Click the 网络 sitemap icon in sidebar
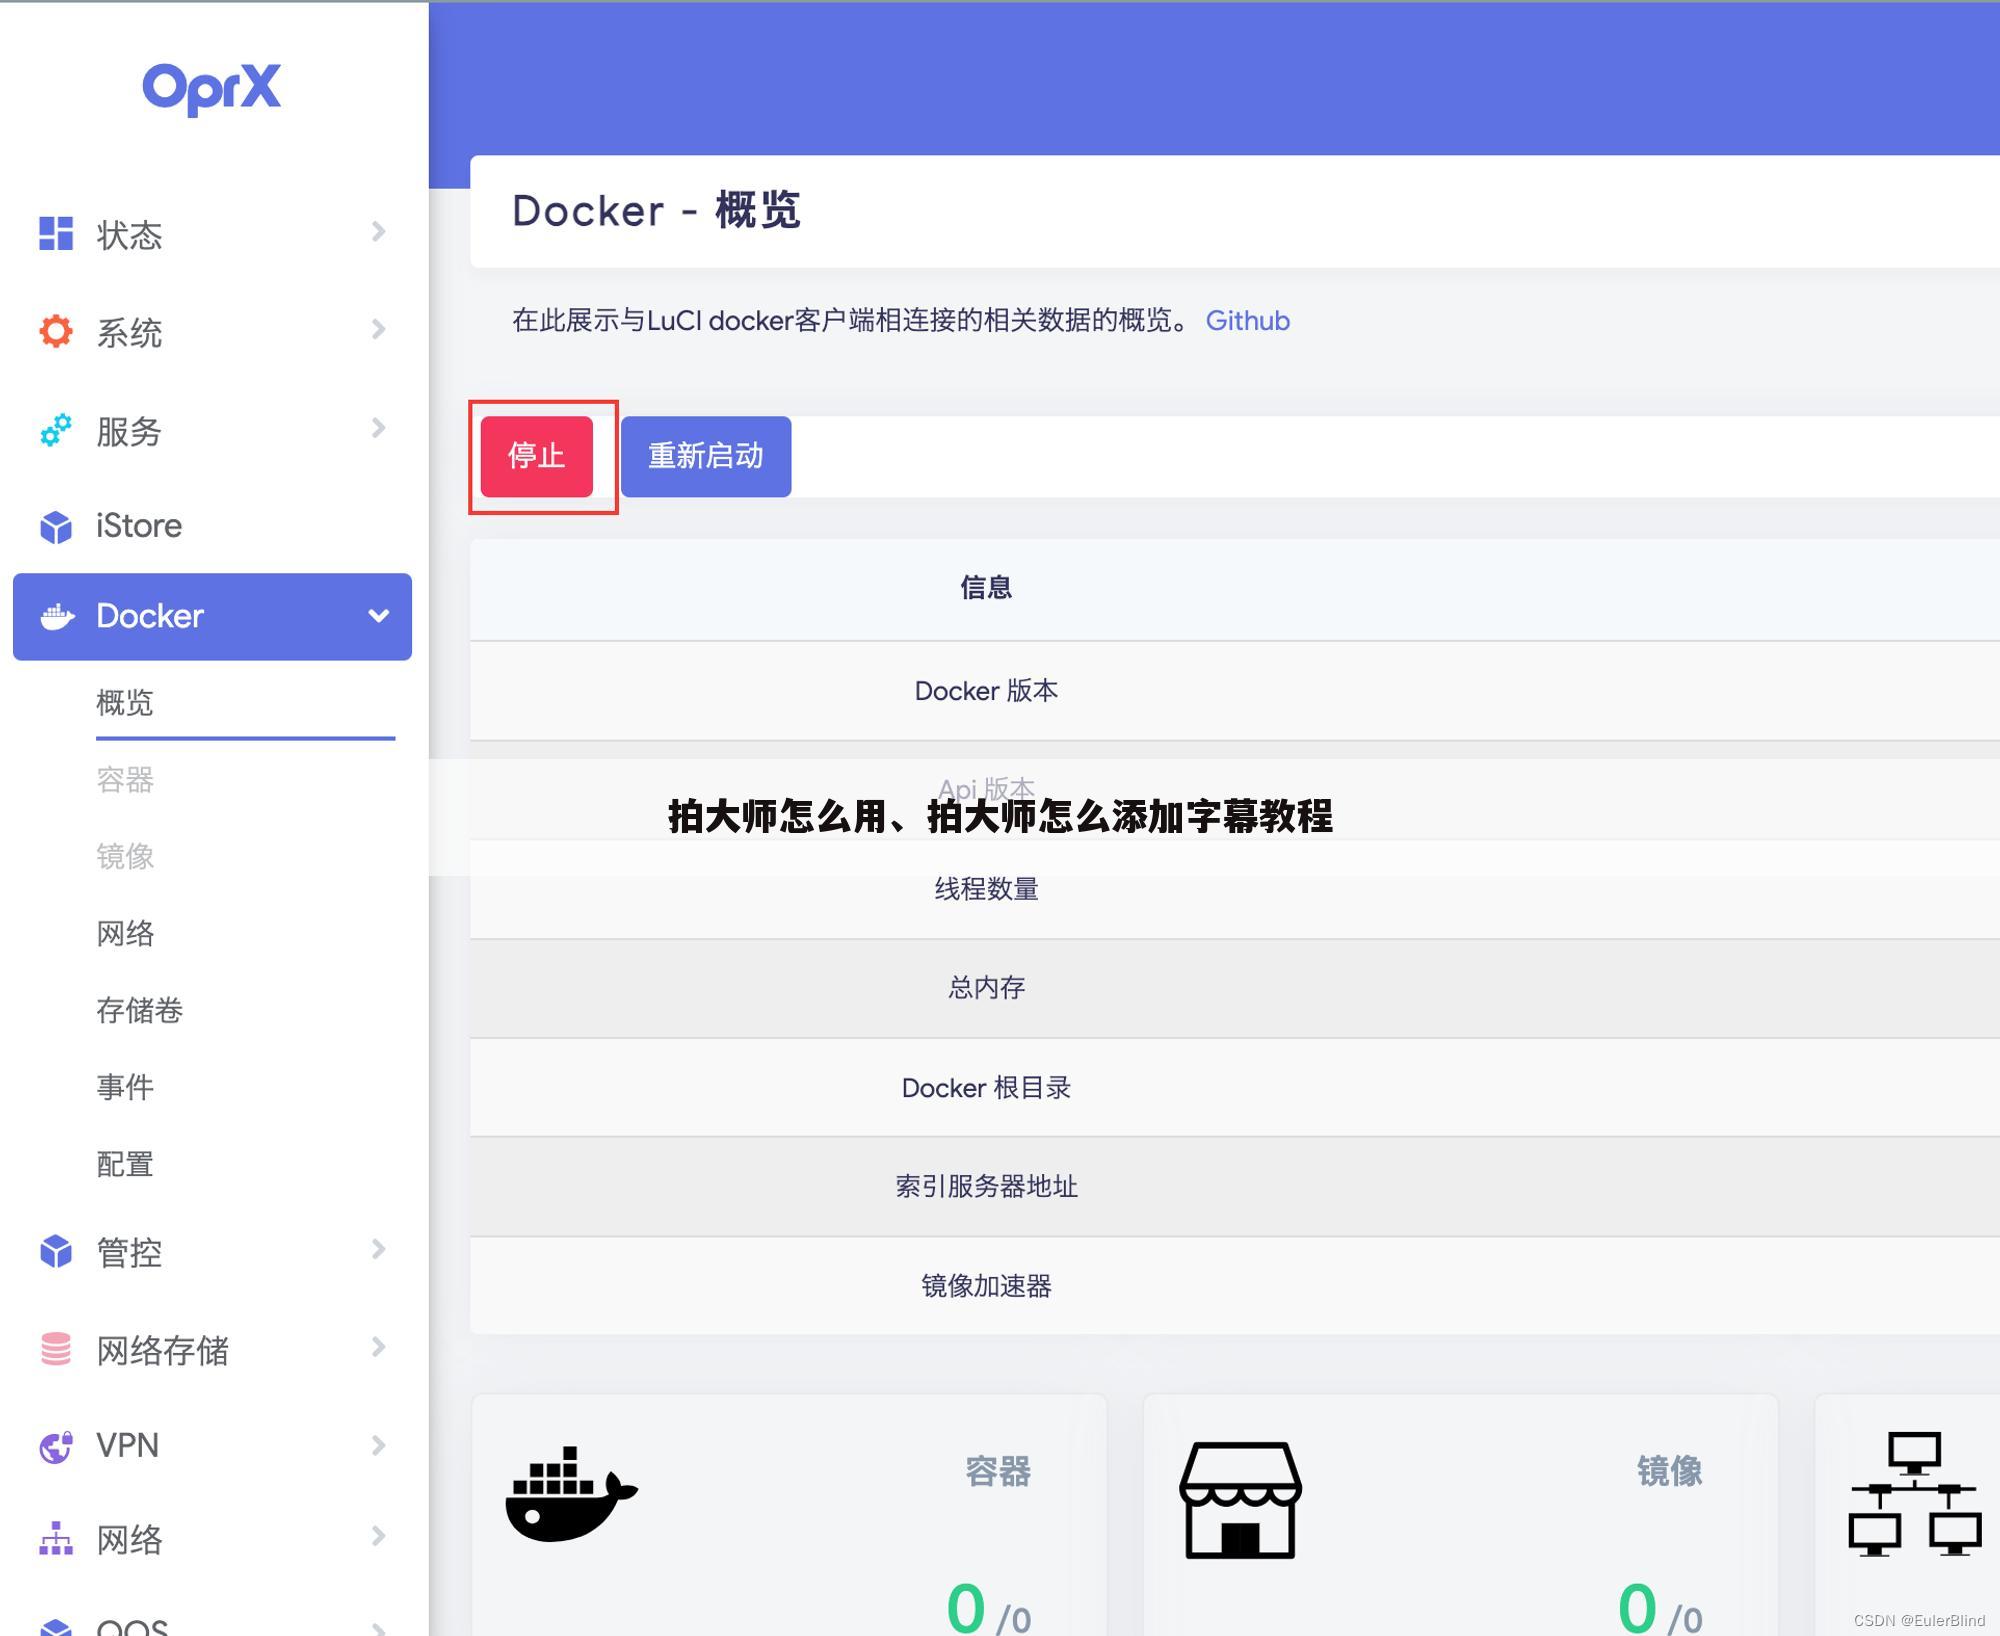 coord(56,1538)
